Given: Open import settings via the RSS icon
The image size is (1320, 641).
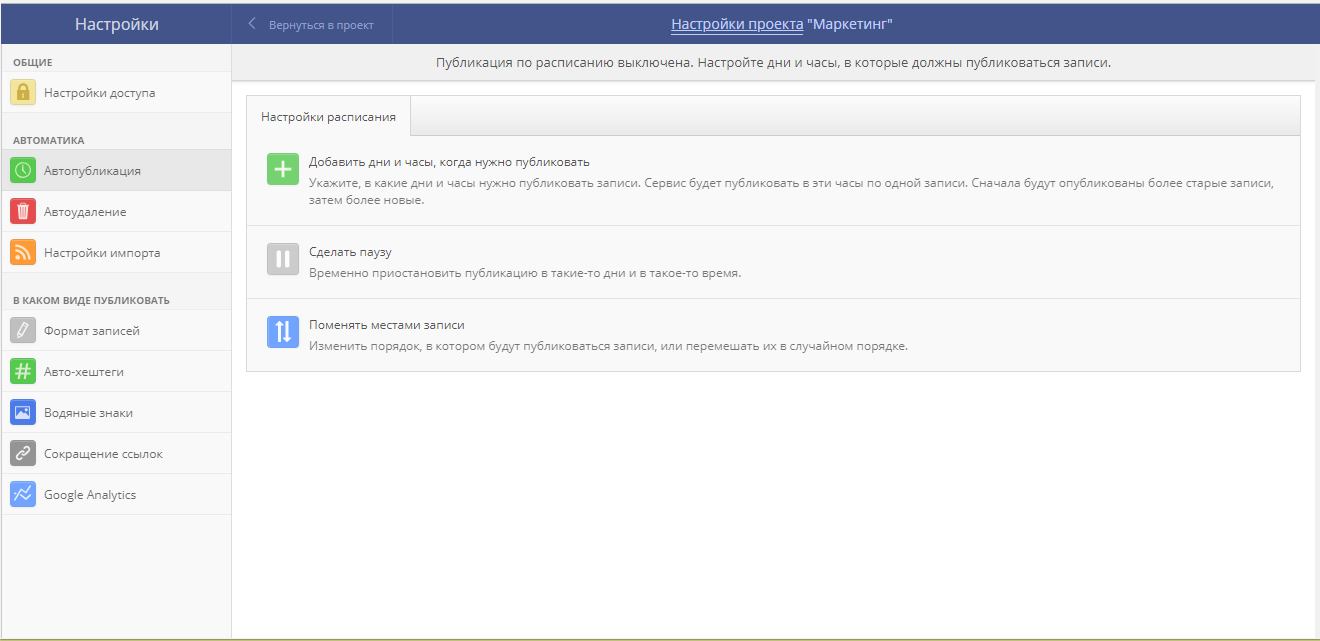Looking at the screenshot, I should pos(20,252).
